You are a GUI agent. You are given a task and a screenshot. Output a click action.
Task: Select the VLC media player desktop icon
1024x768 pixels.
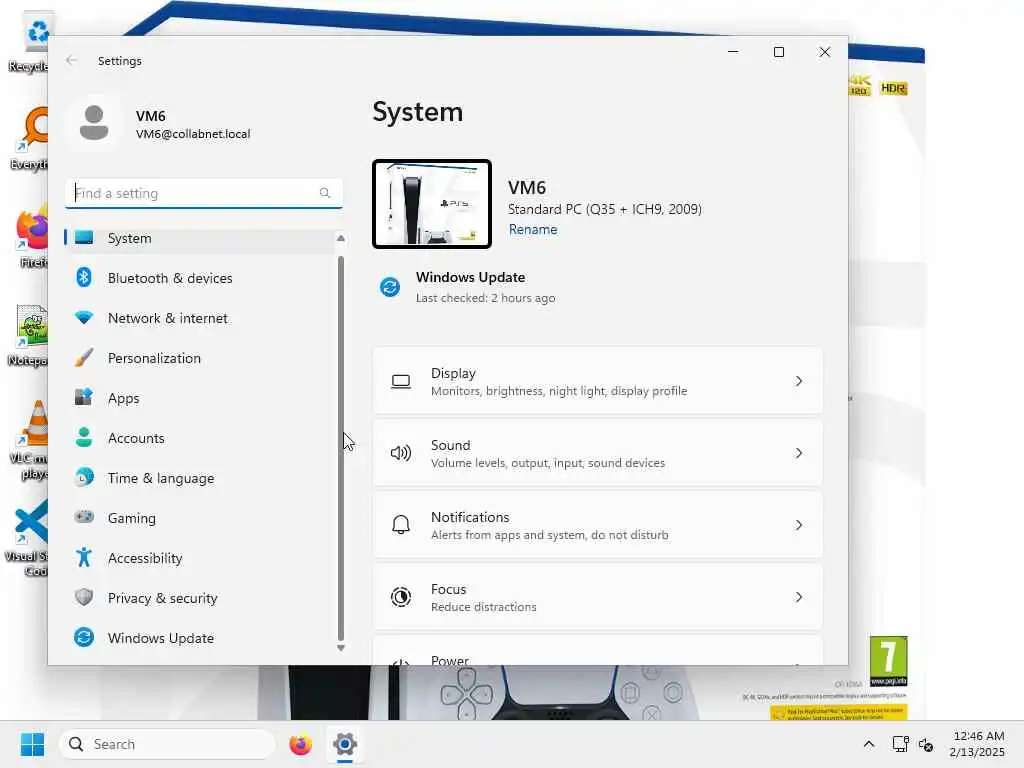[29, 441]
